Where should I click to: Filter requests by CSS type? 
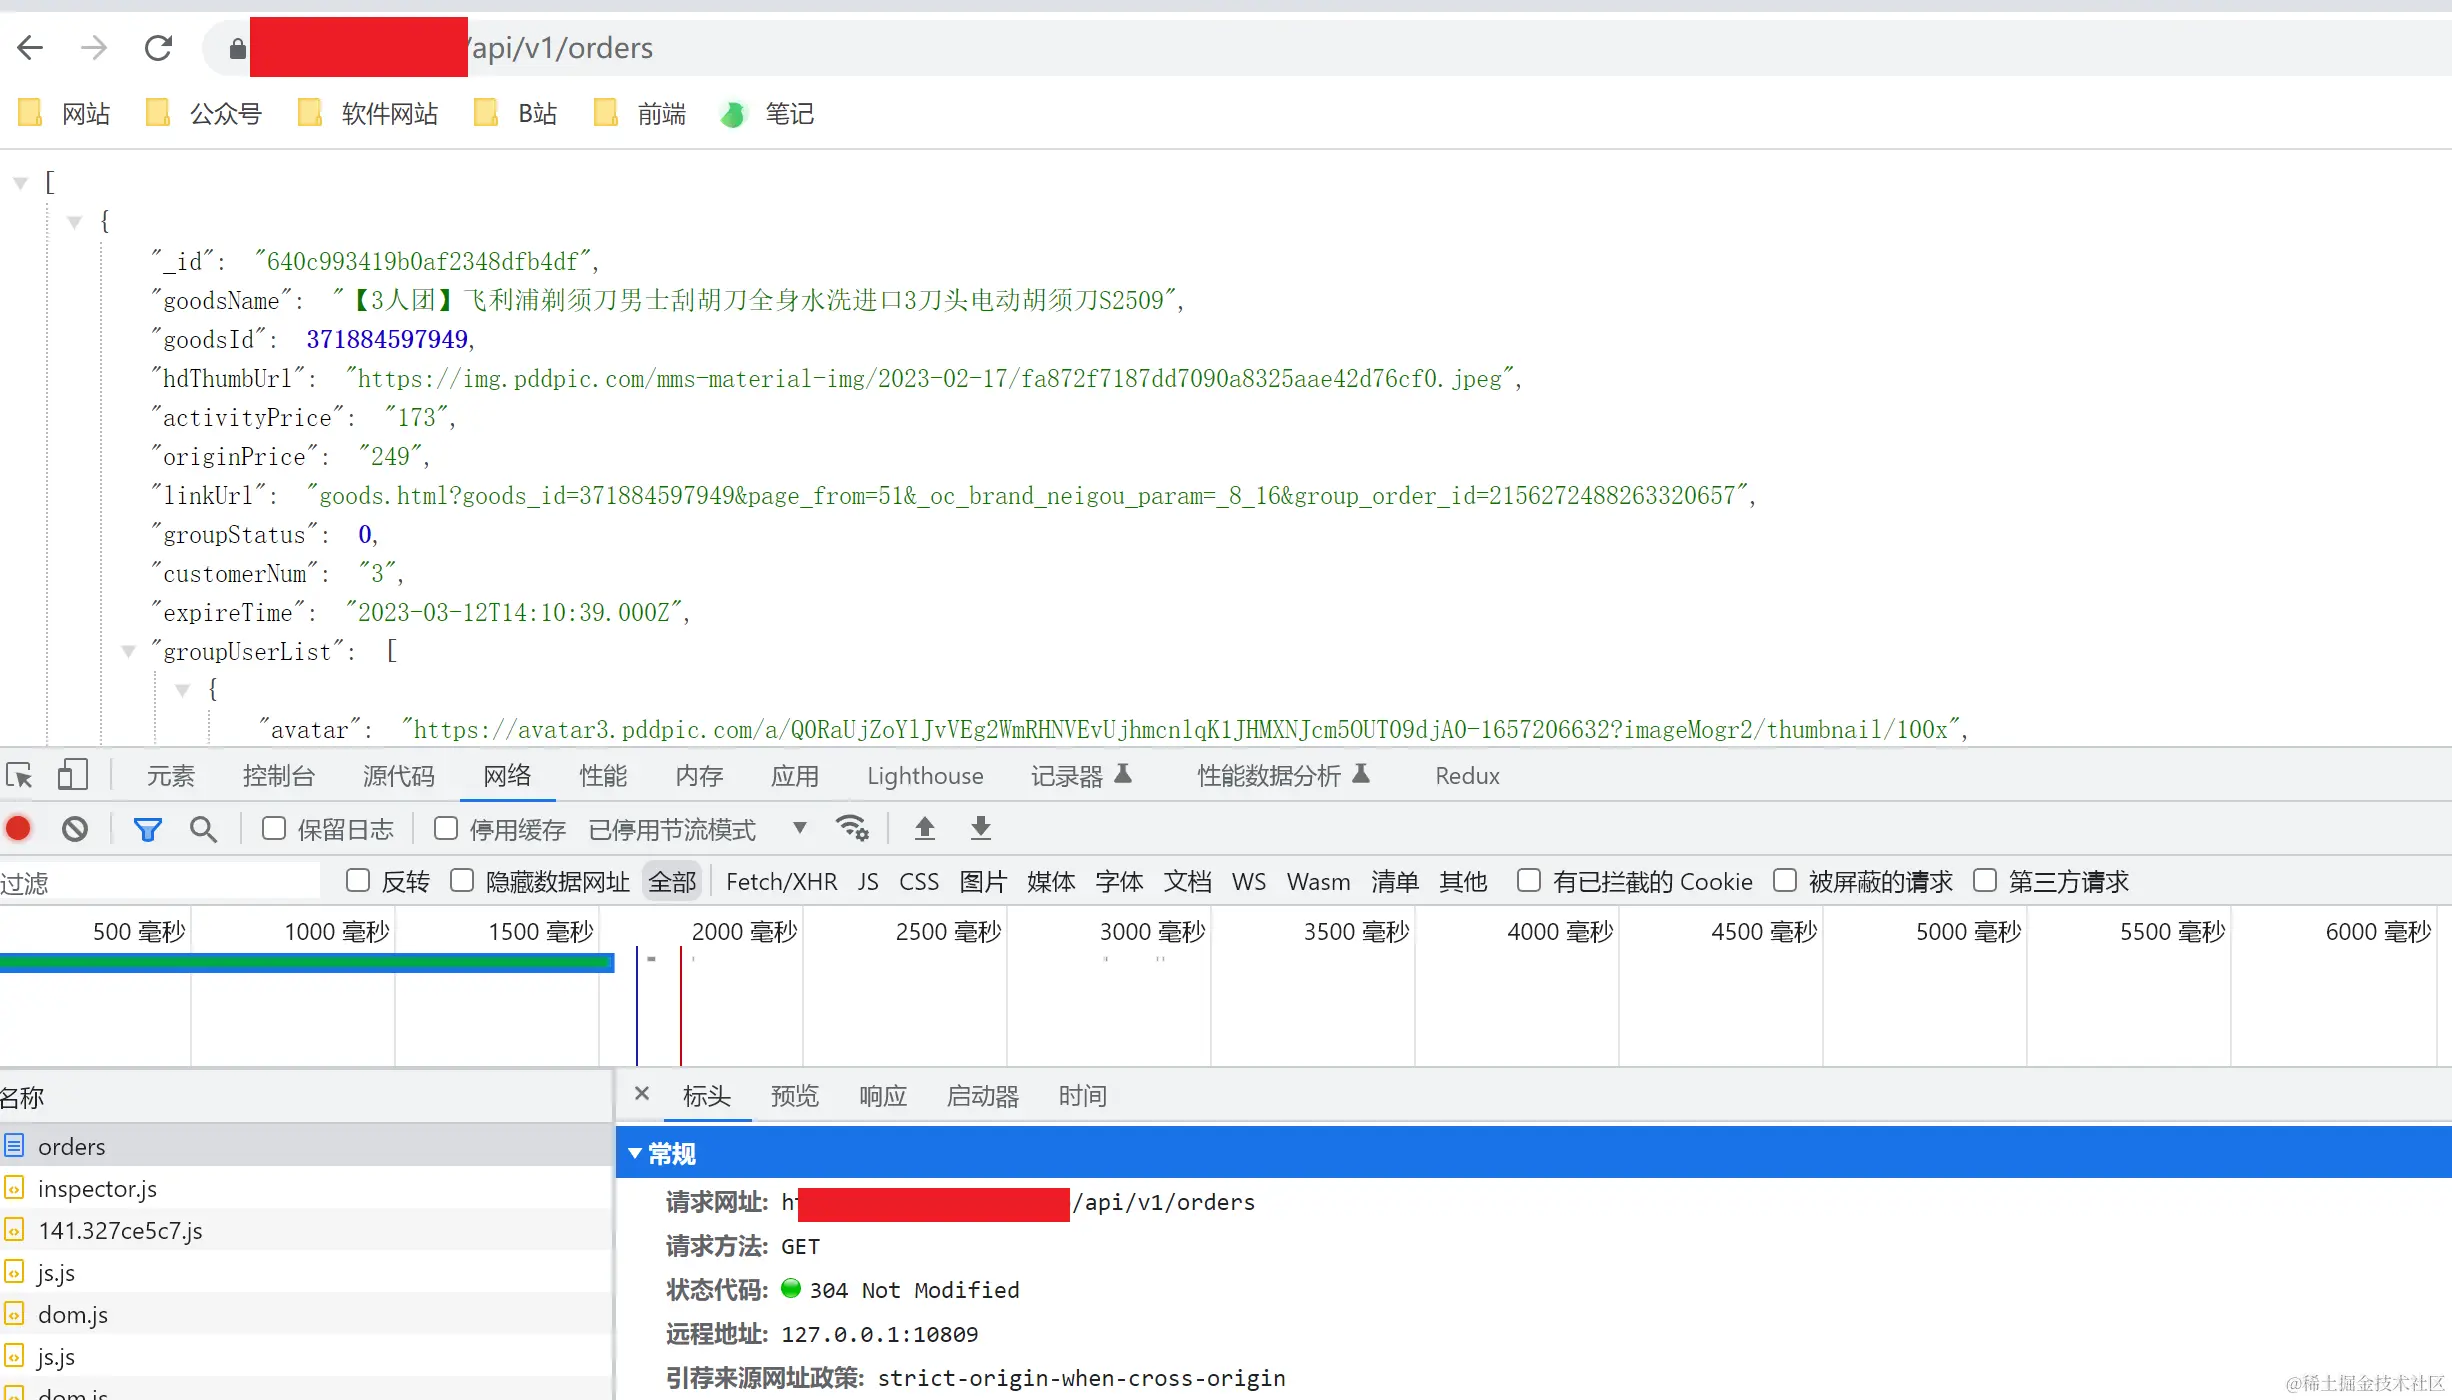tap(919, 881)
